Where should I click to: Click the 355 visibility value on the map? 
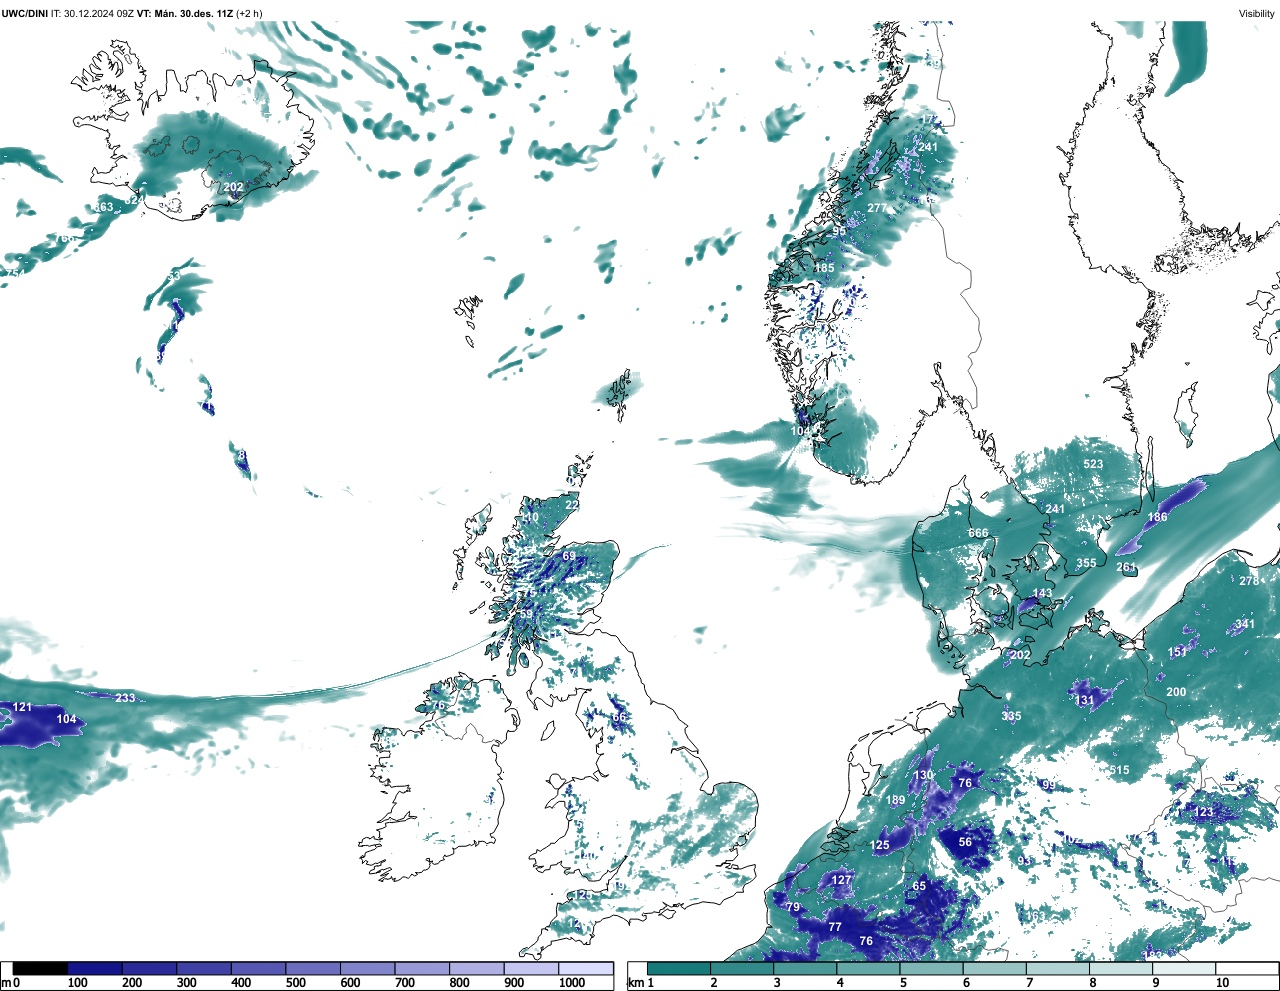click(x=1086, y=563)
